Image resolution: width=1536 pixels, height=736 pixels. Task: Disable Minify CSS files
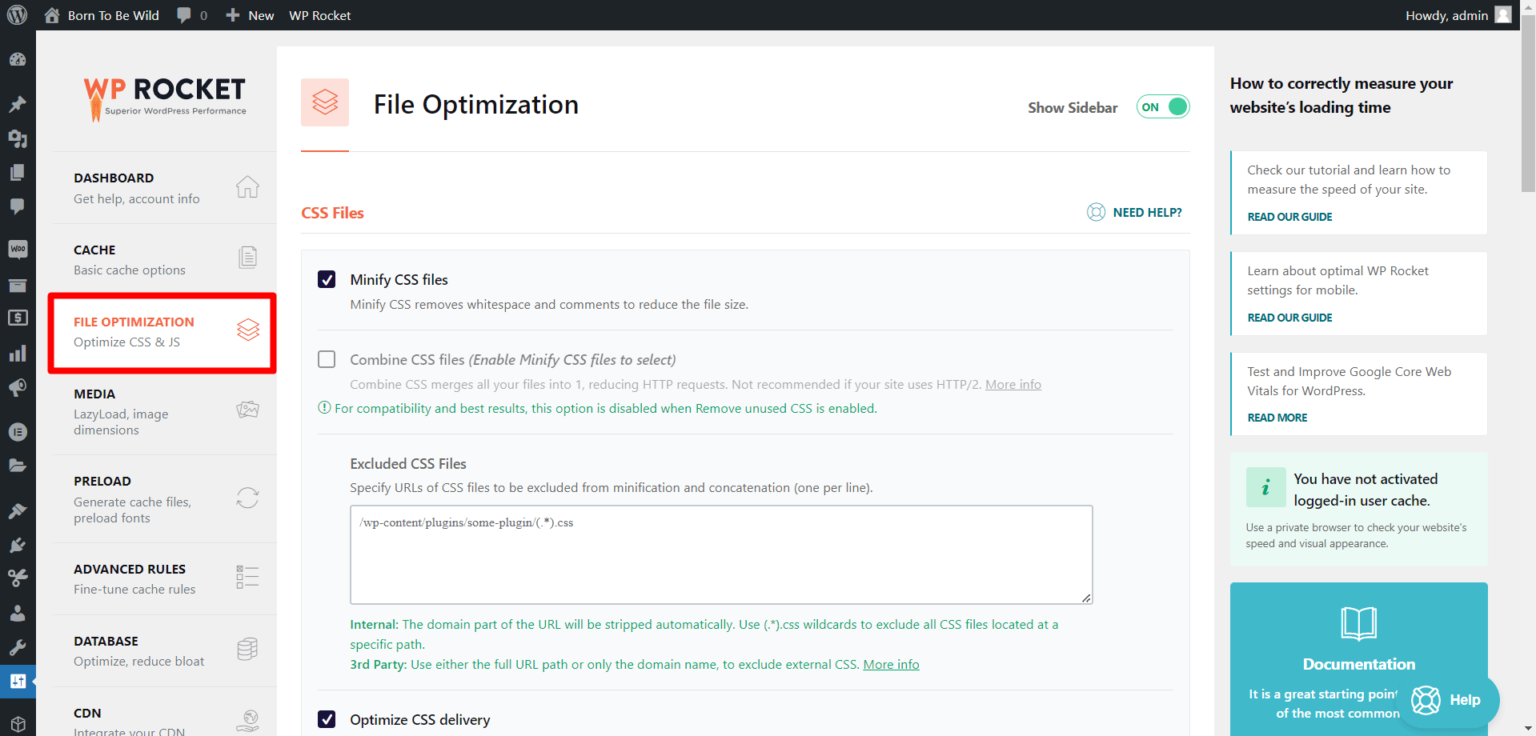coord(326,279)
